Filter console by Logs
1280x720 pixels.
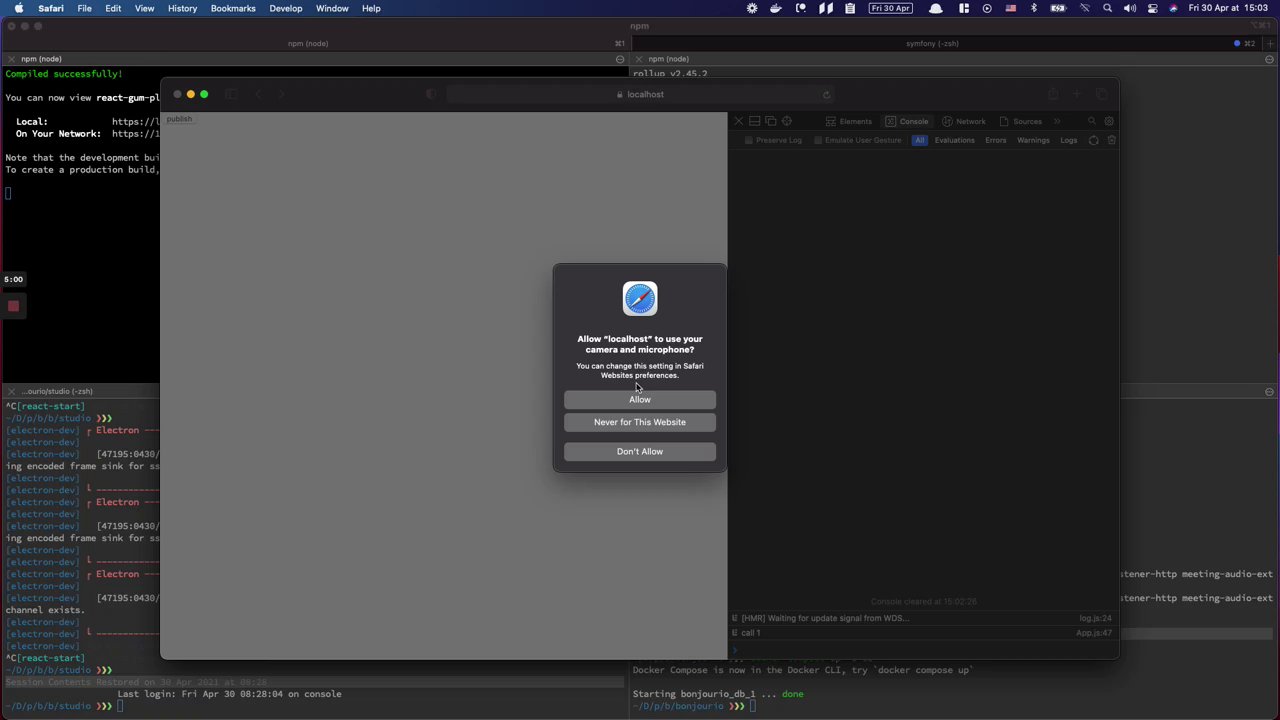[x=1068, y=140]
